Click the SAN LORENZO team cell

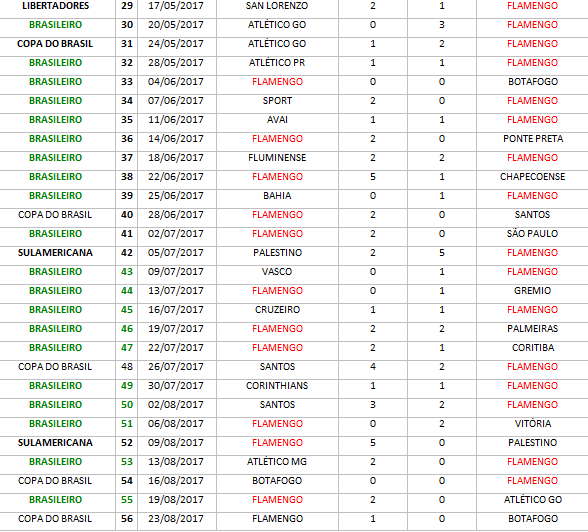click(x=277, y=6)
